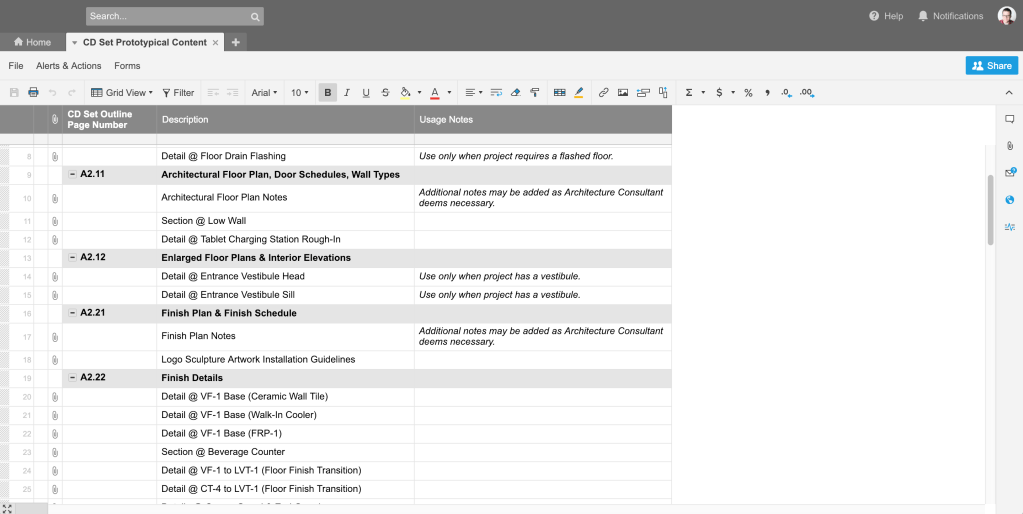This screenshot has width=1023, height=514.
Task: Apply percentage format to cells
Action: [747, 93]
